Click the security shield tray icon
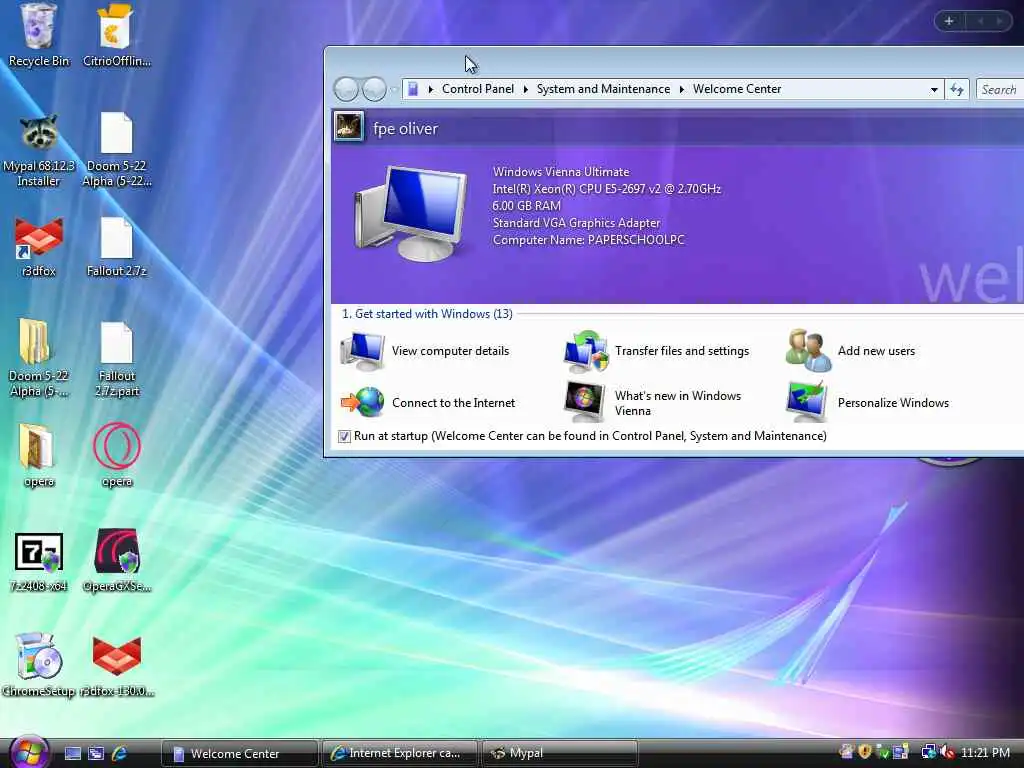1024x768 pixels. click(x=865, y=752)
